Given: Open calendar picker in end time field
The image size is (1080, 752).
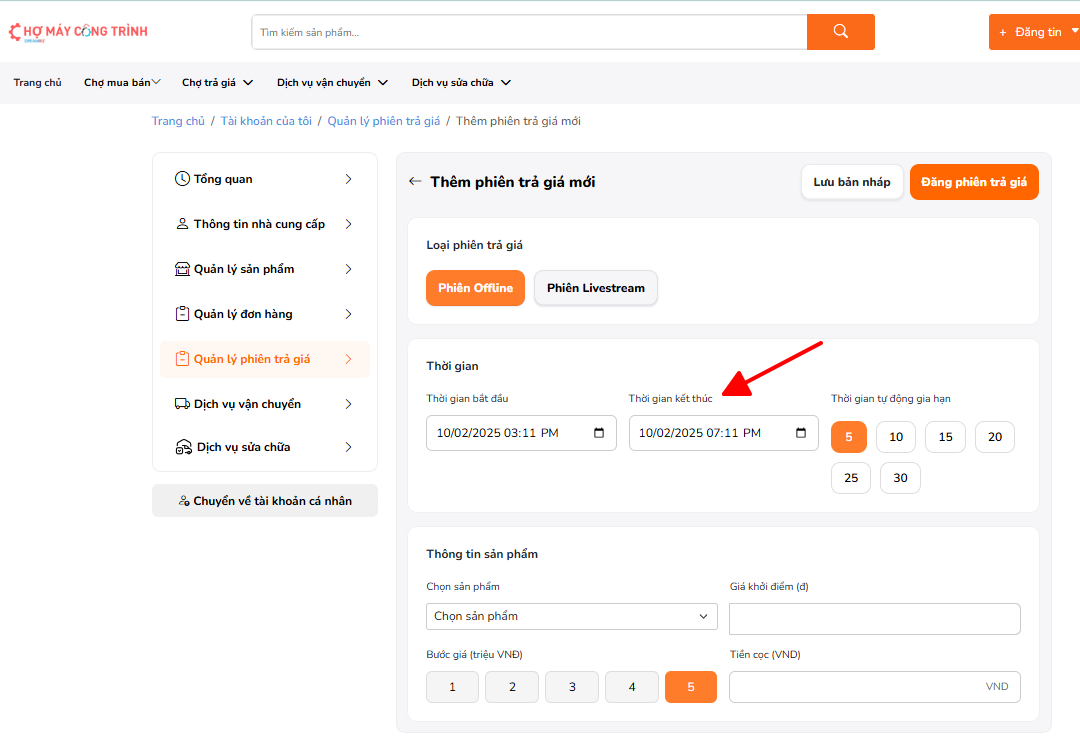Looking at the screenshot, I should 801,433.
